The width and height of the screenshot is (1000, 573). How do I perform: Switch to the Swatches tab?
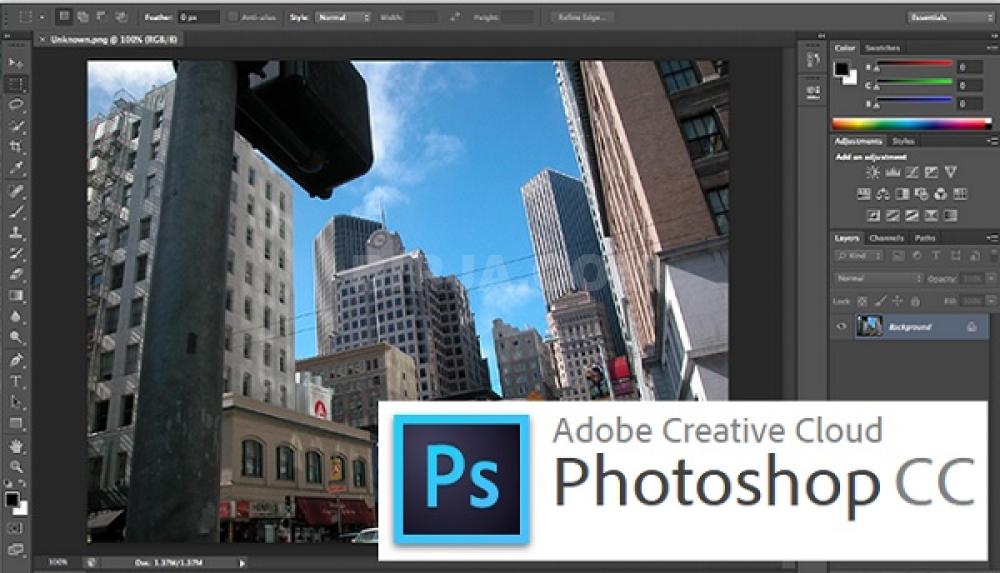point(882,48)
